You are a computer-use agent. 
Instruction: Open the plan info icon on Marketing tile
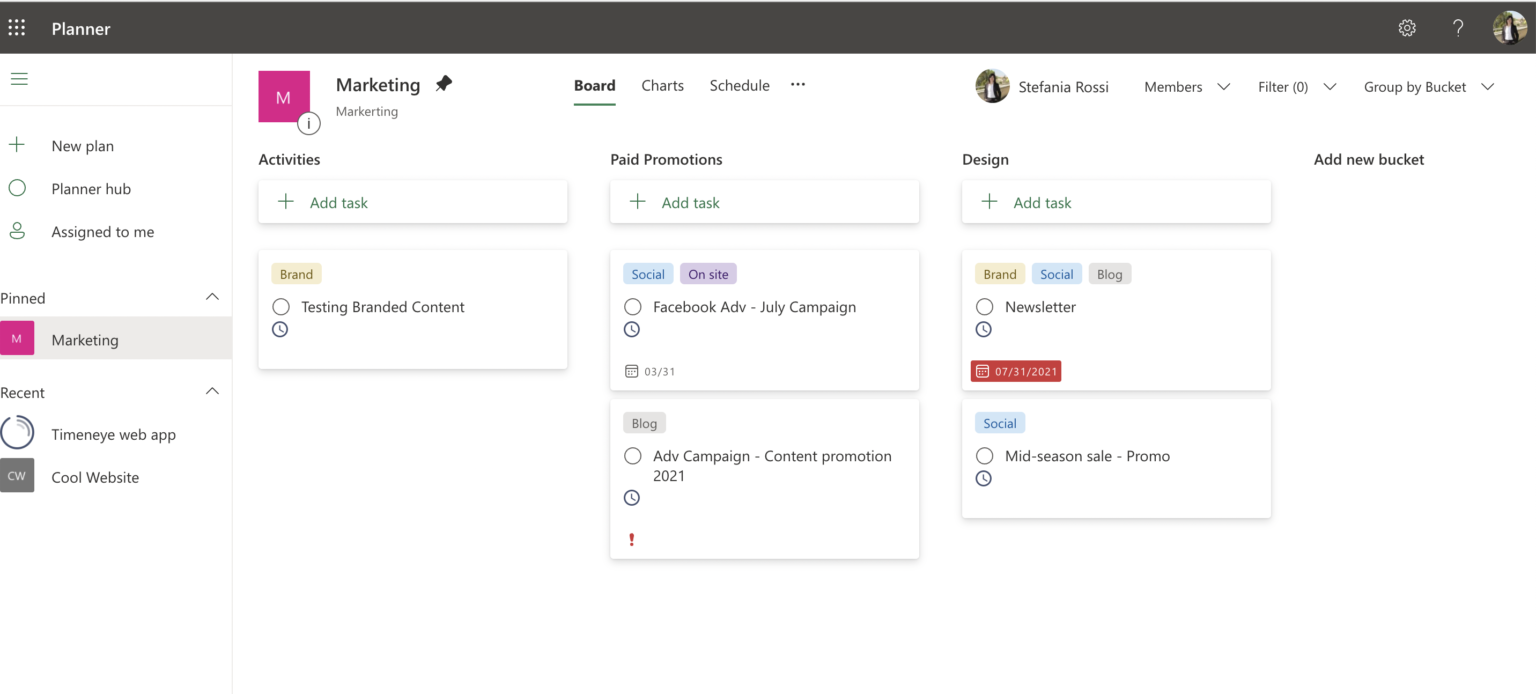[x=309, y=124]
